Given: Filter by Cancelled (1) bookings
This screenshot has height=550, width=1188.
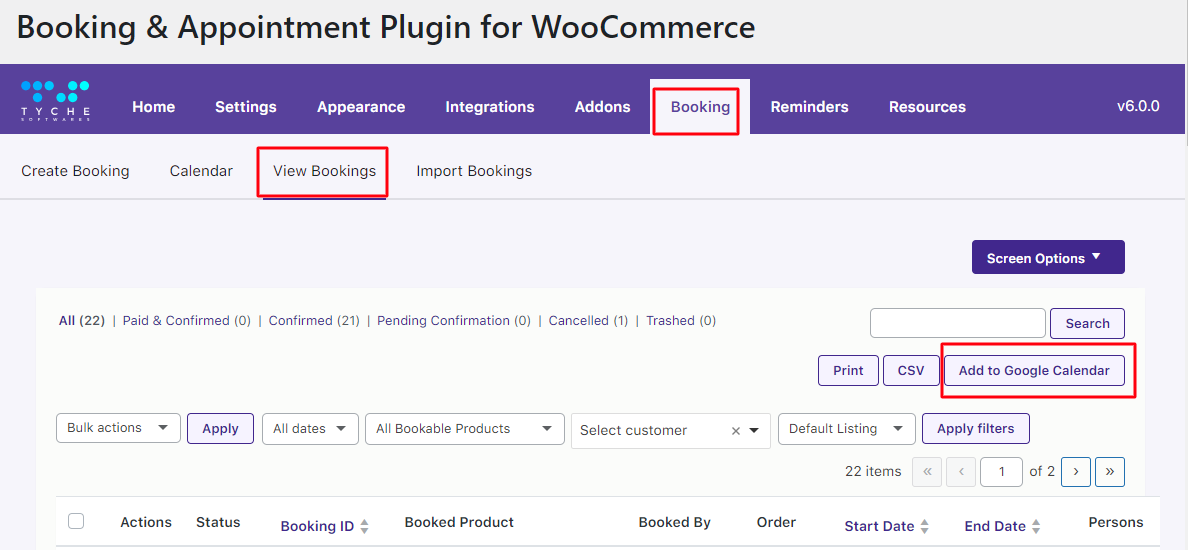Looking at the screenshot, I should click(x=588, y=320).
